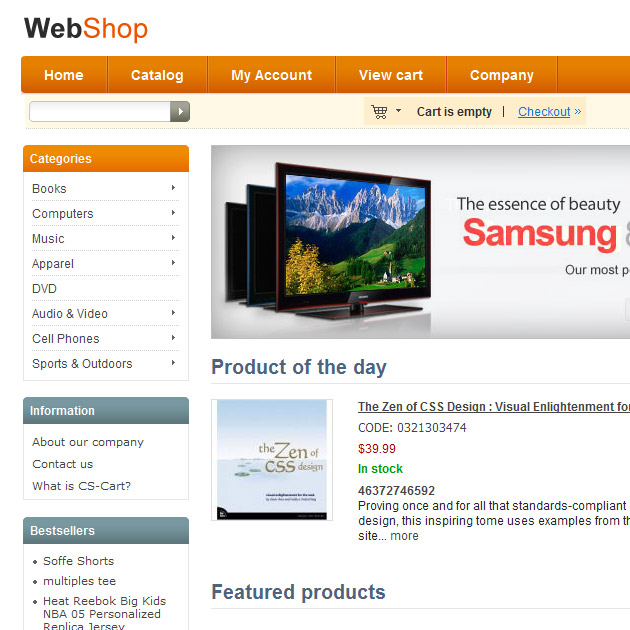The height and width of the screenshot is (630, 630).
Task: Click the Samsung TV banner image
Action: [x=420, y=242]
